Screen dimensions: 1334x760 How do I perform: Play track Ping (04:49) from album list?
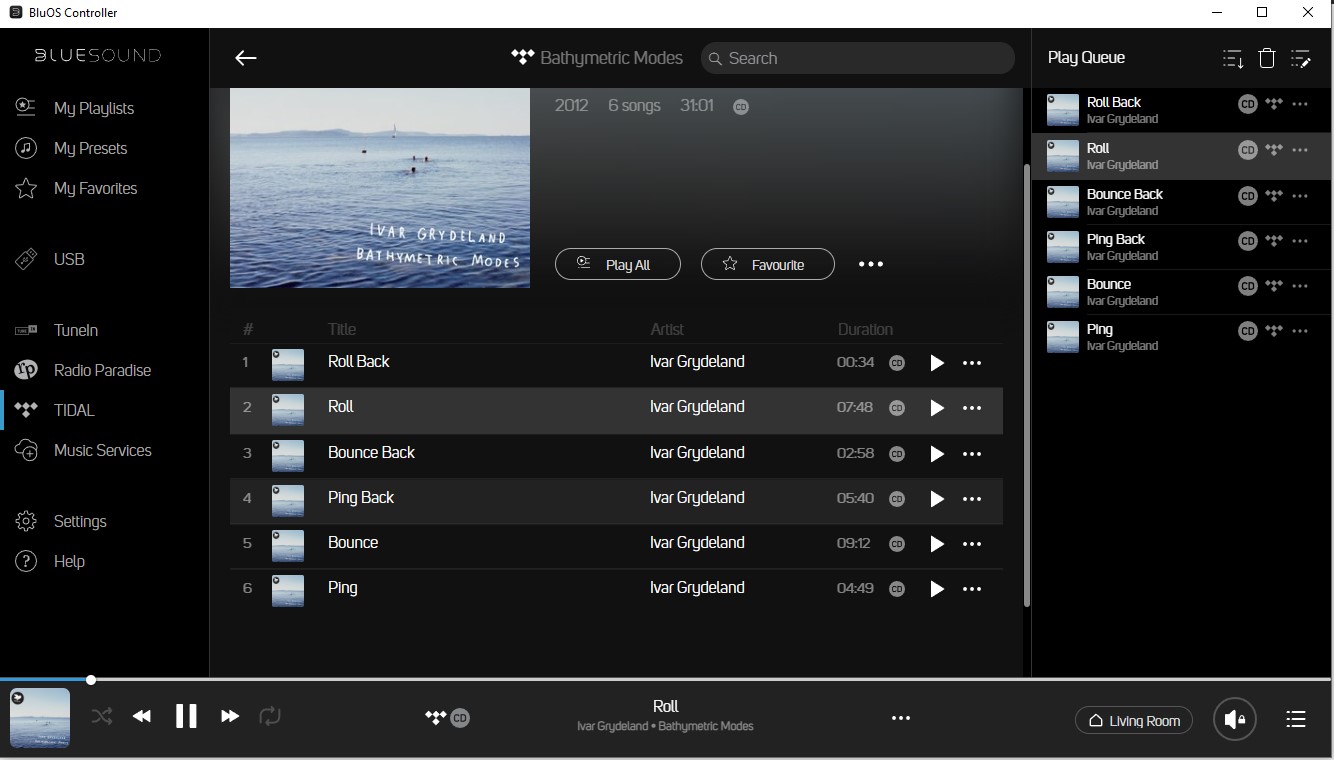(x=937, y=589)
